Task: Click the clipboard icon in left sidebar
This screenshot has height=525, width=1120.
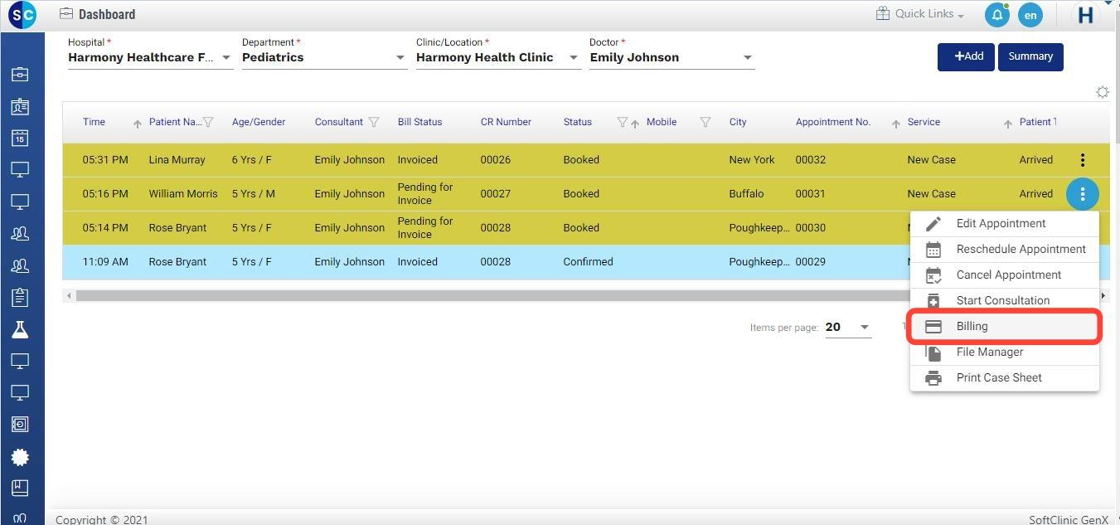Action: point(20,297)
